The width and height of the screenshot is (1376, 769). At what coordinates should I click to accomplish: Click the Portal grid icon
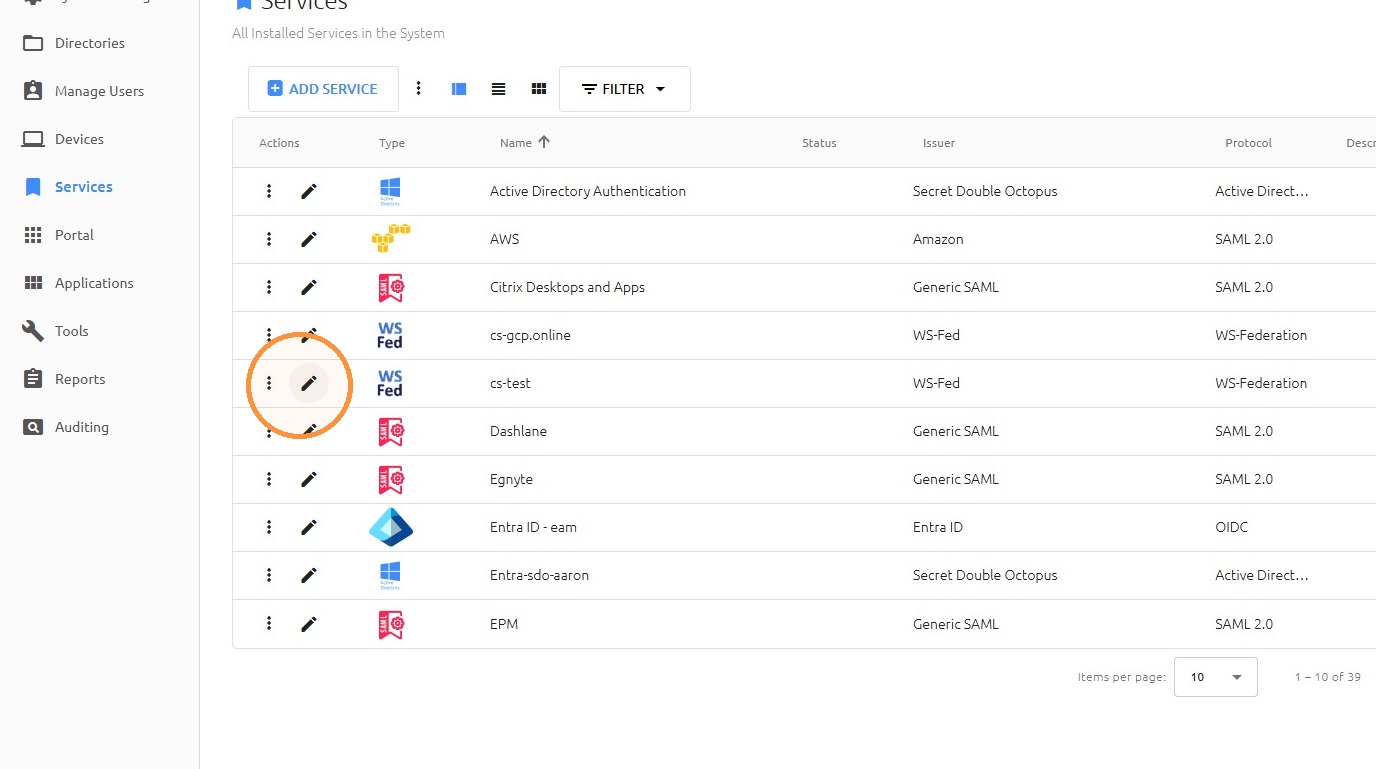tap(33, 235)
